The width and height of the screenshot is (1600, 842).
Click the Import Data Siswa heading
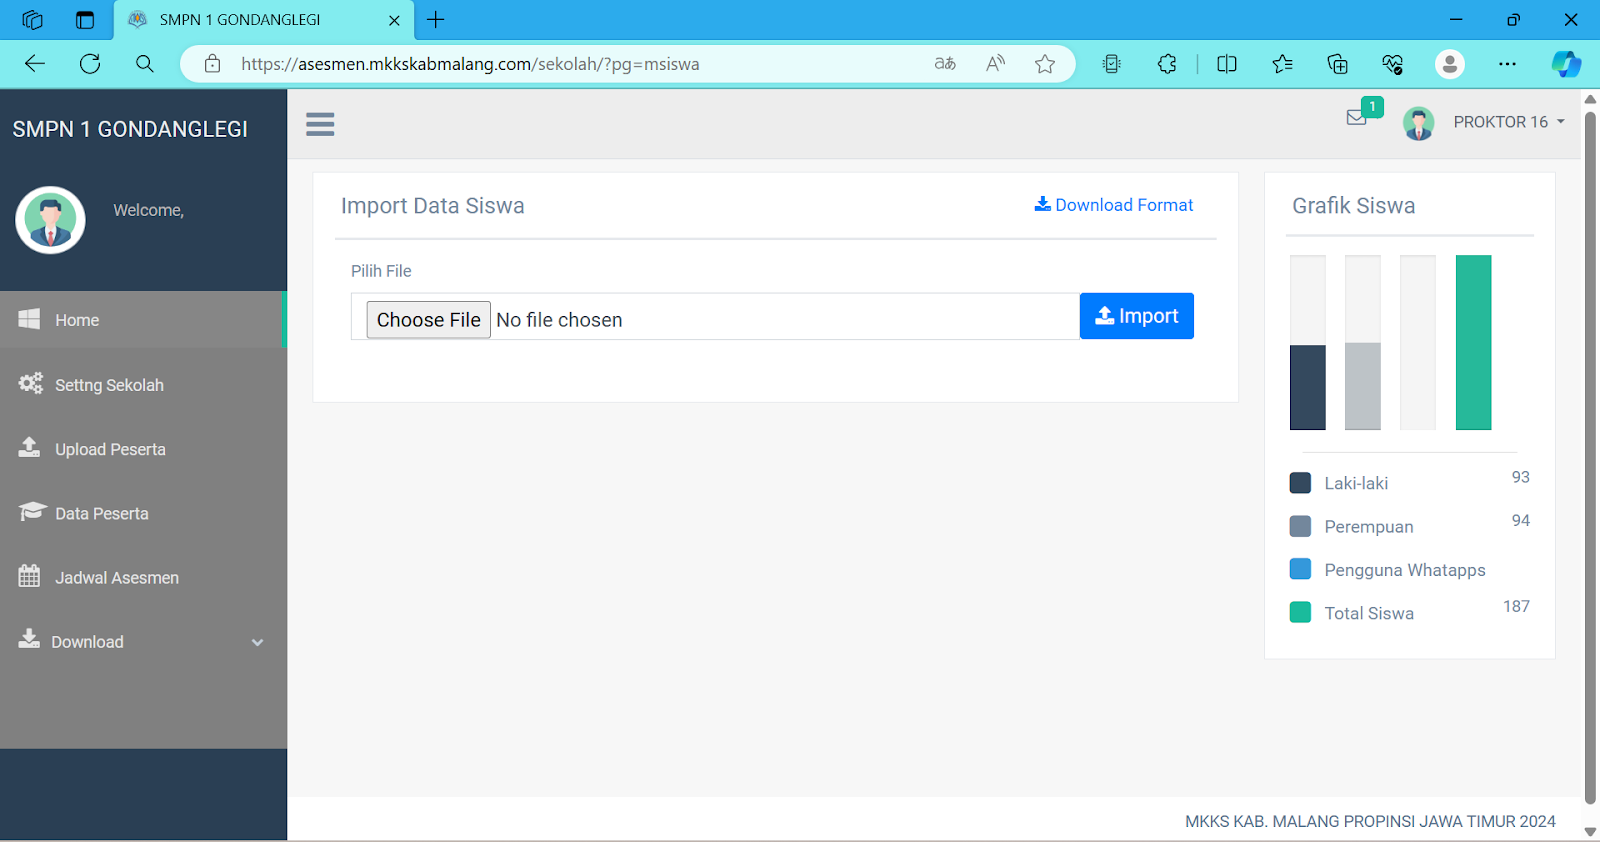point(432,206)
